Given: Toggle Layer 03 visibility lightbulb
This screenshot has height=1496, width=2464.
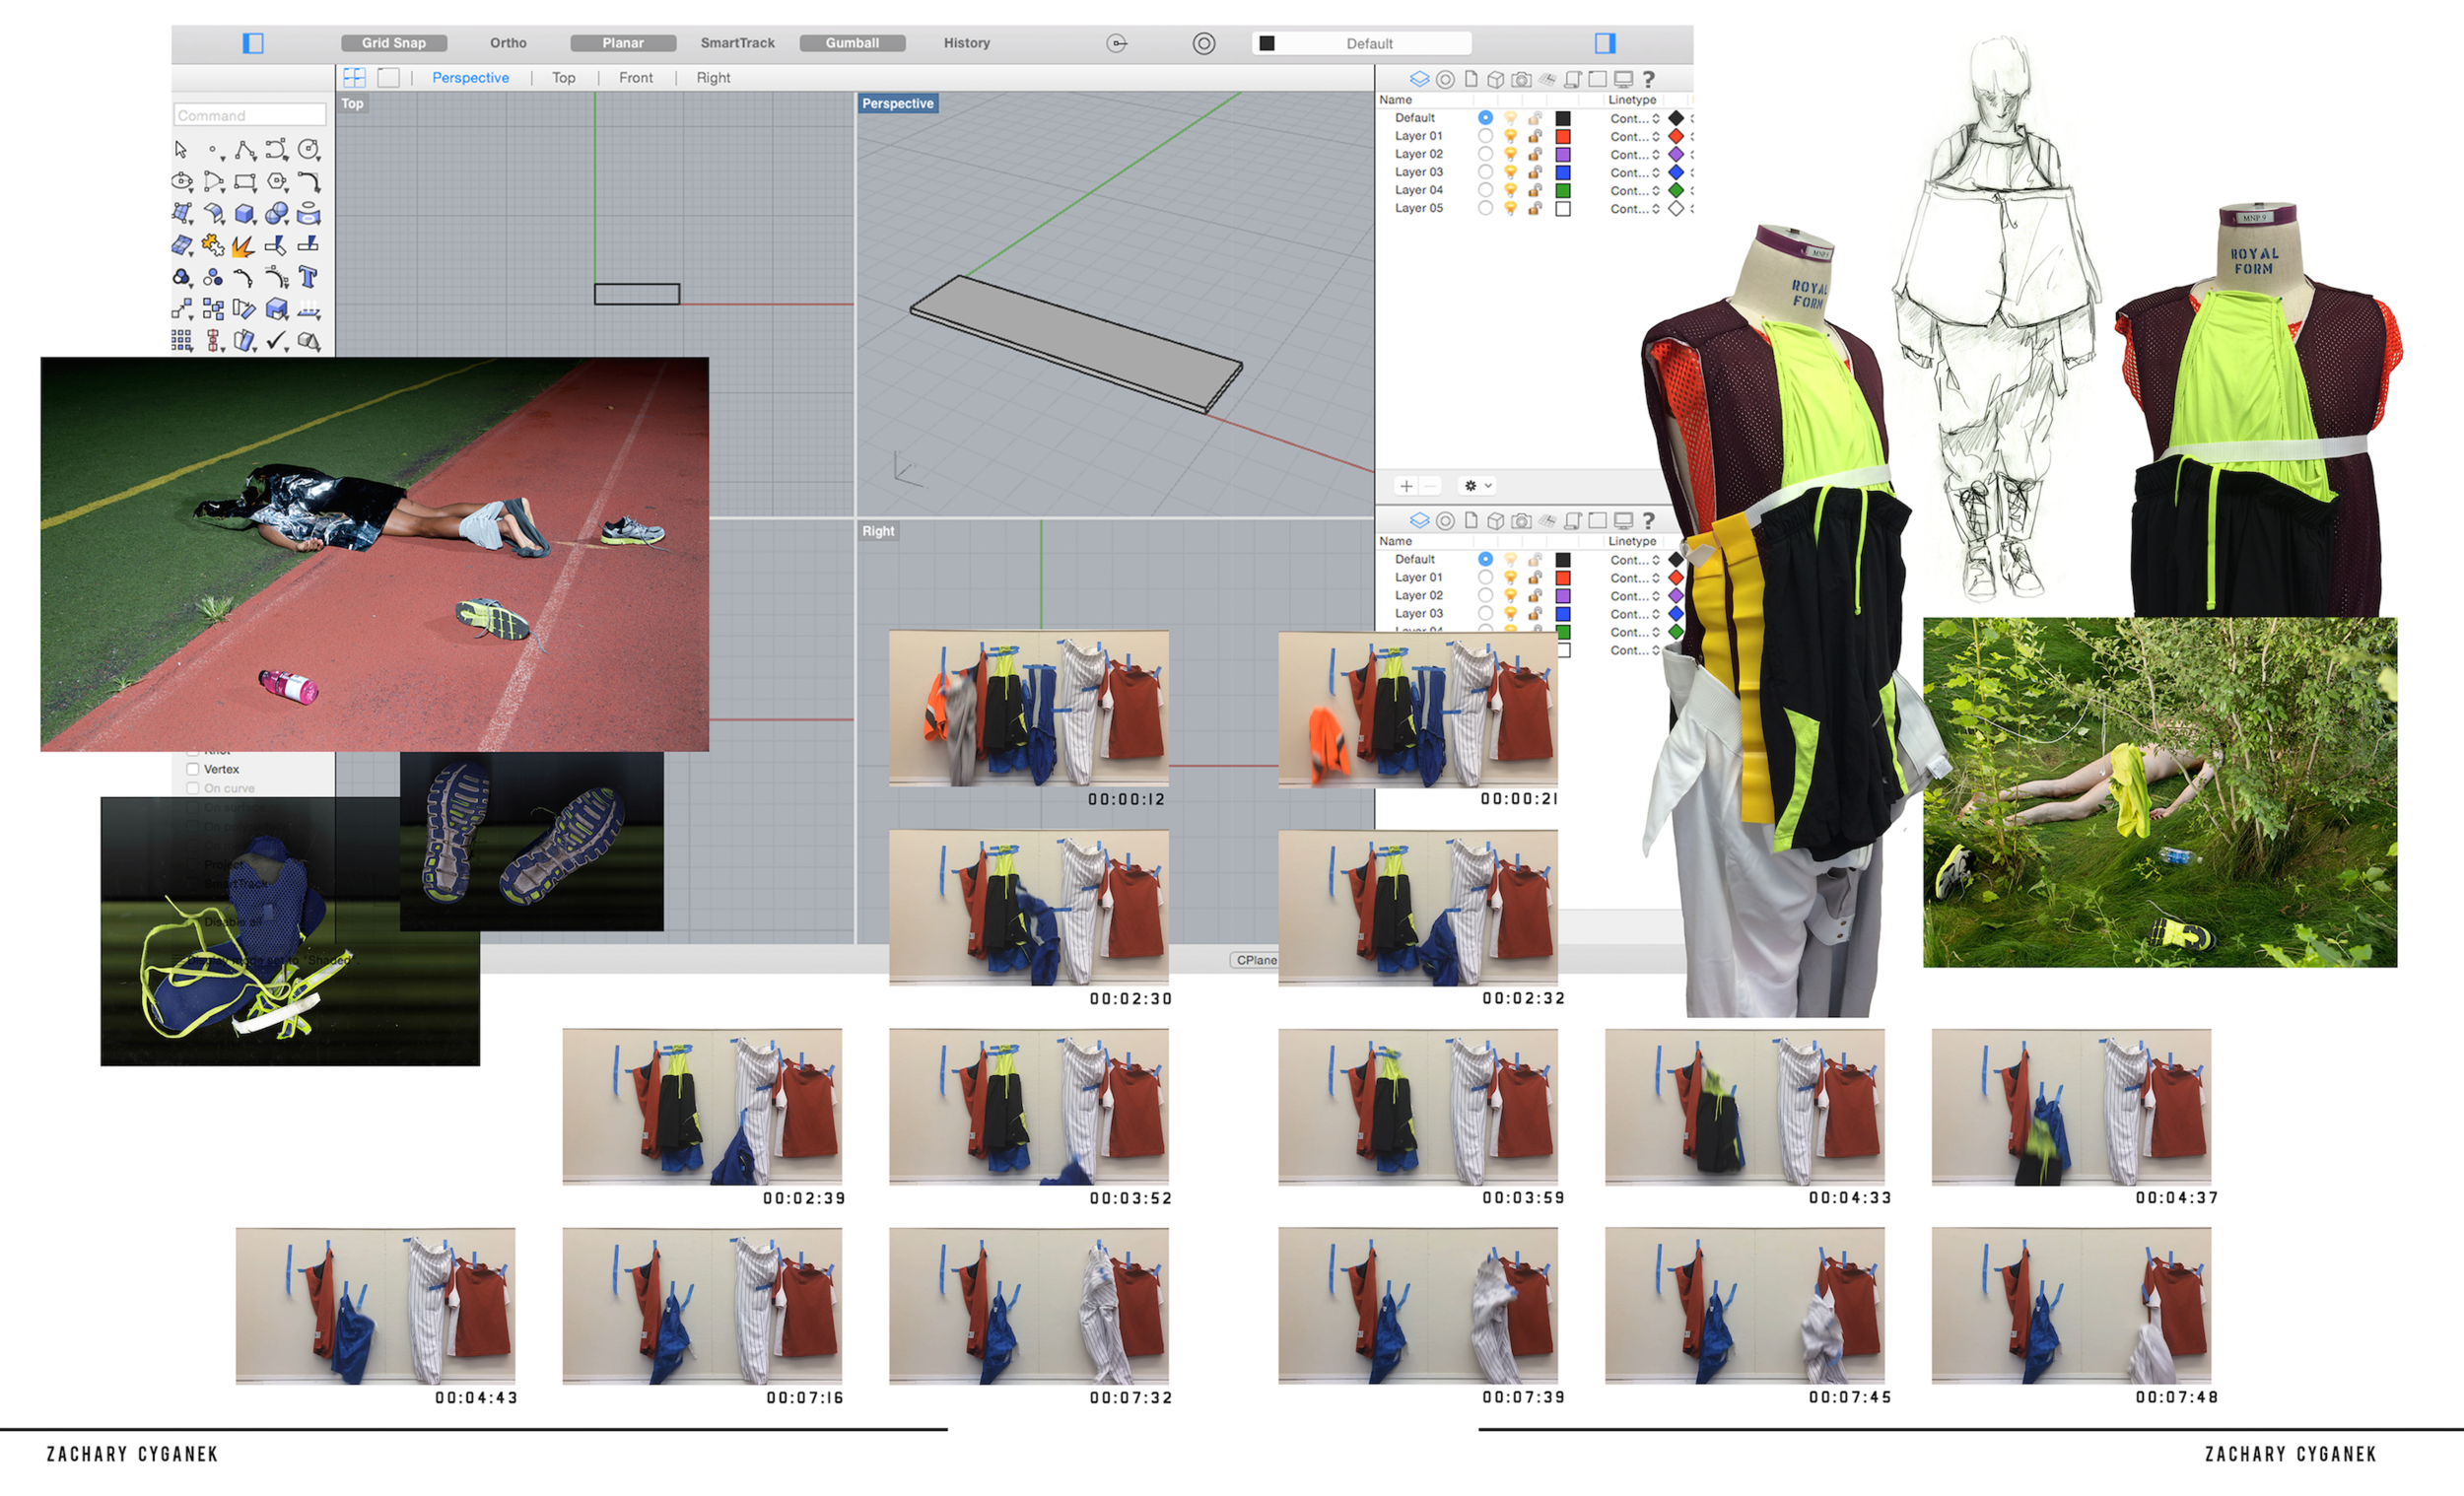Looking at the screenshot, I should (1510, 172).
